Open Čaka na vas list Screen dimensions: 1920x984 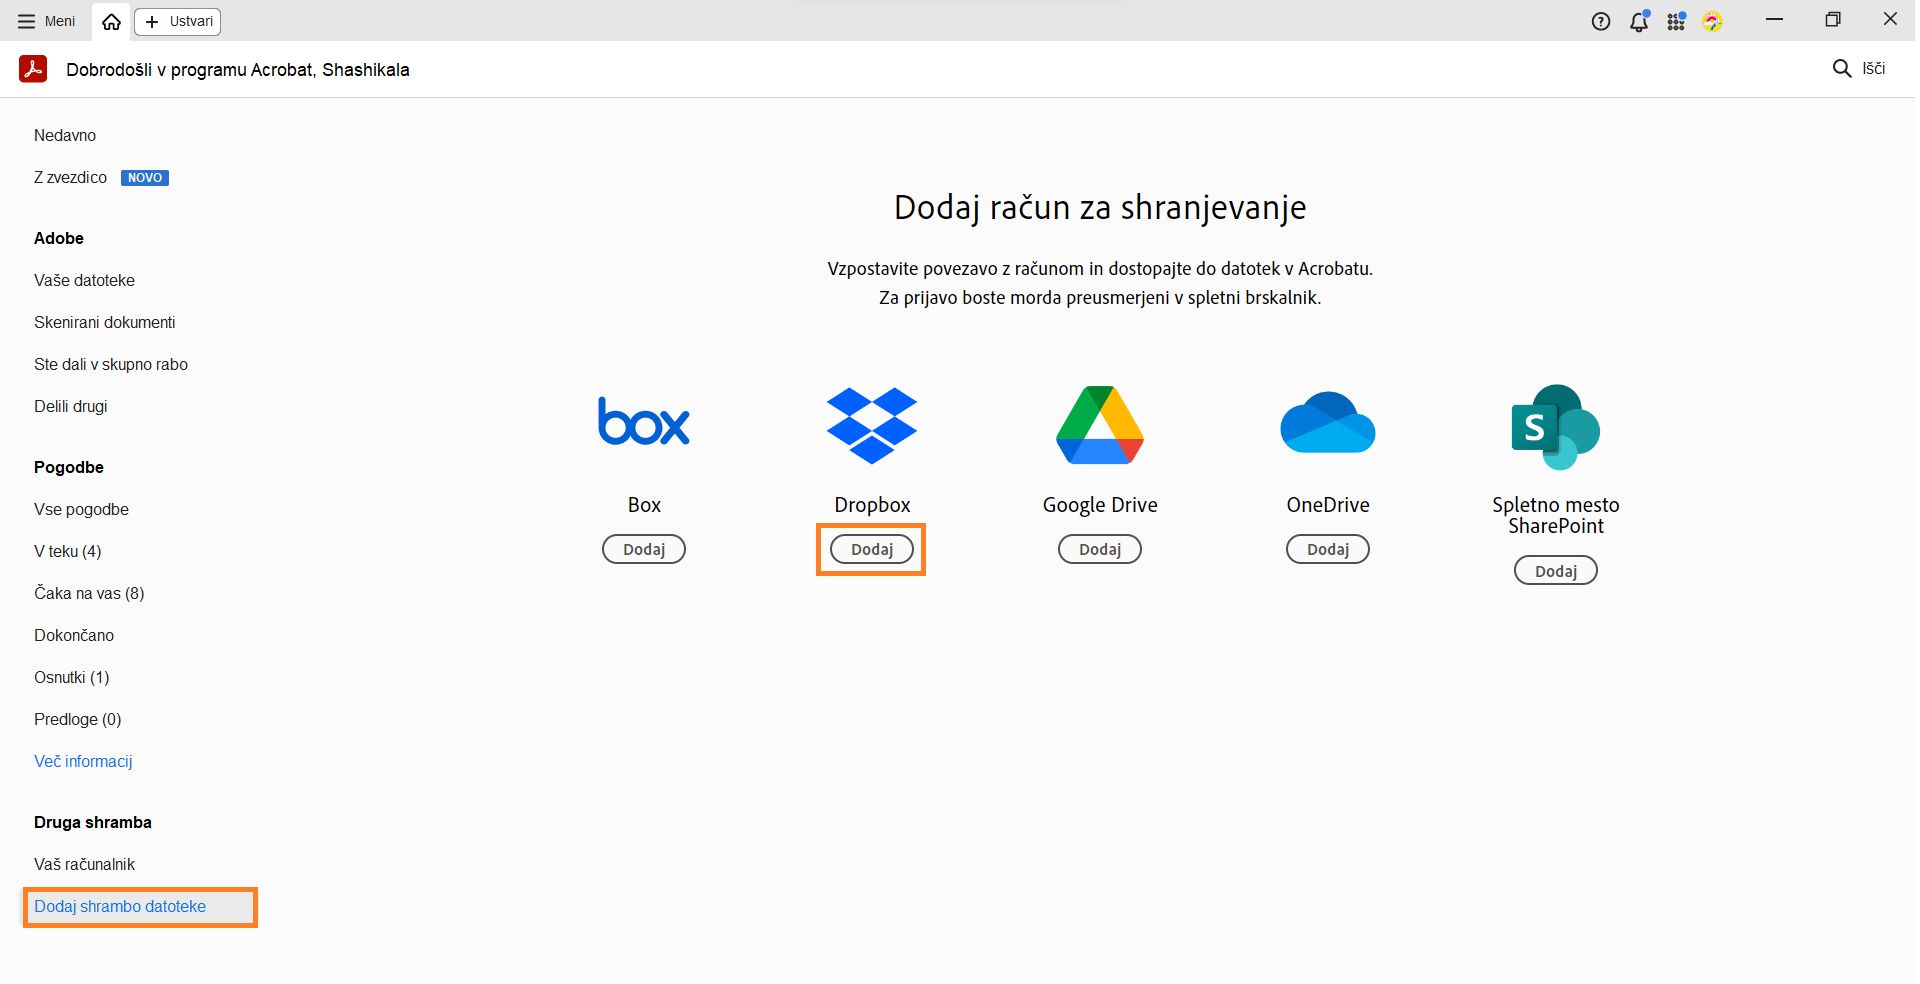coord(89,593)
